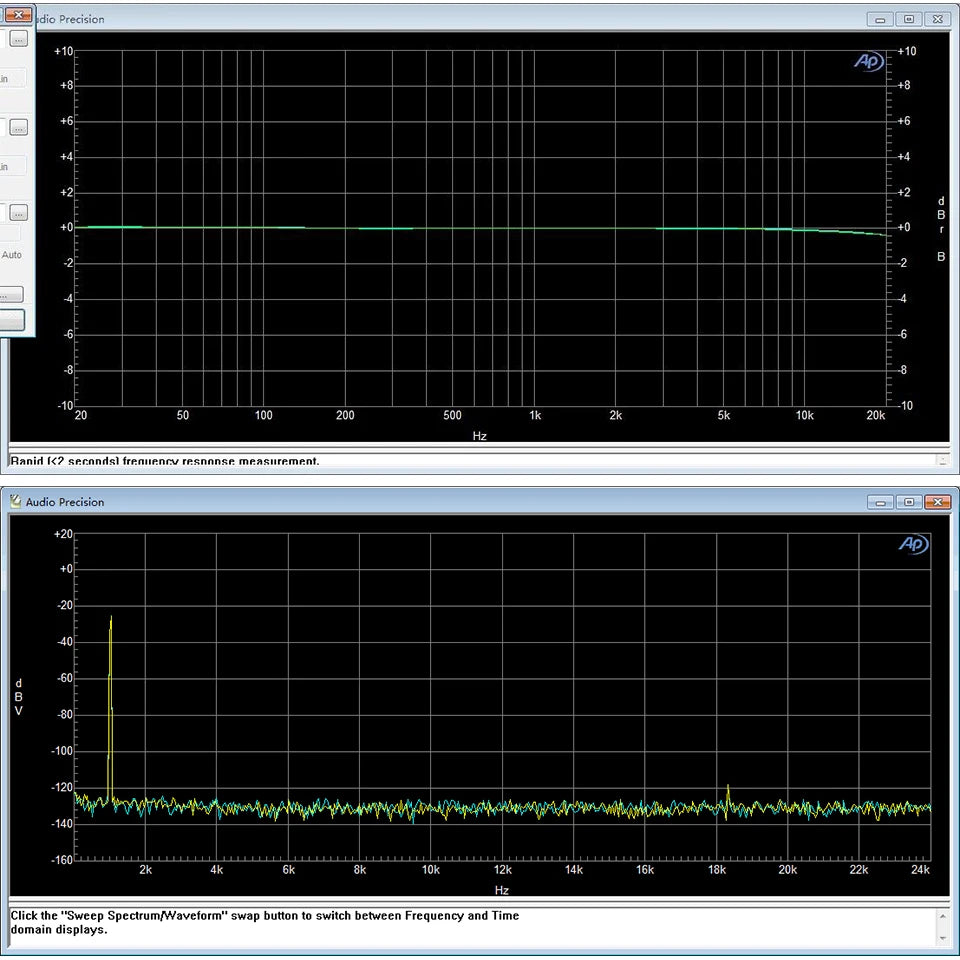This screenshot has width=960, height=960.
Task: Click the lower window's Audio Precision title text
Action: [x=65, y=502]
